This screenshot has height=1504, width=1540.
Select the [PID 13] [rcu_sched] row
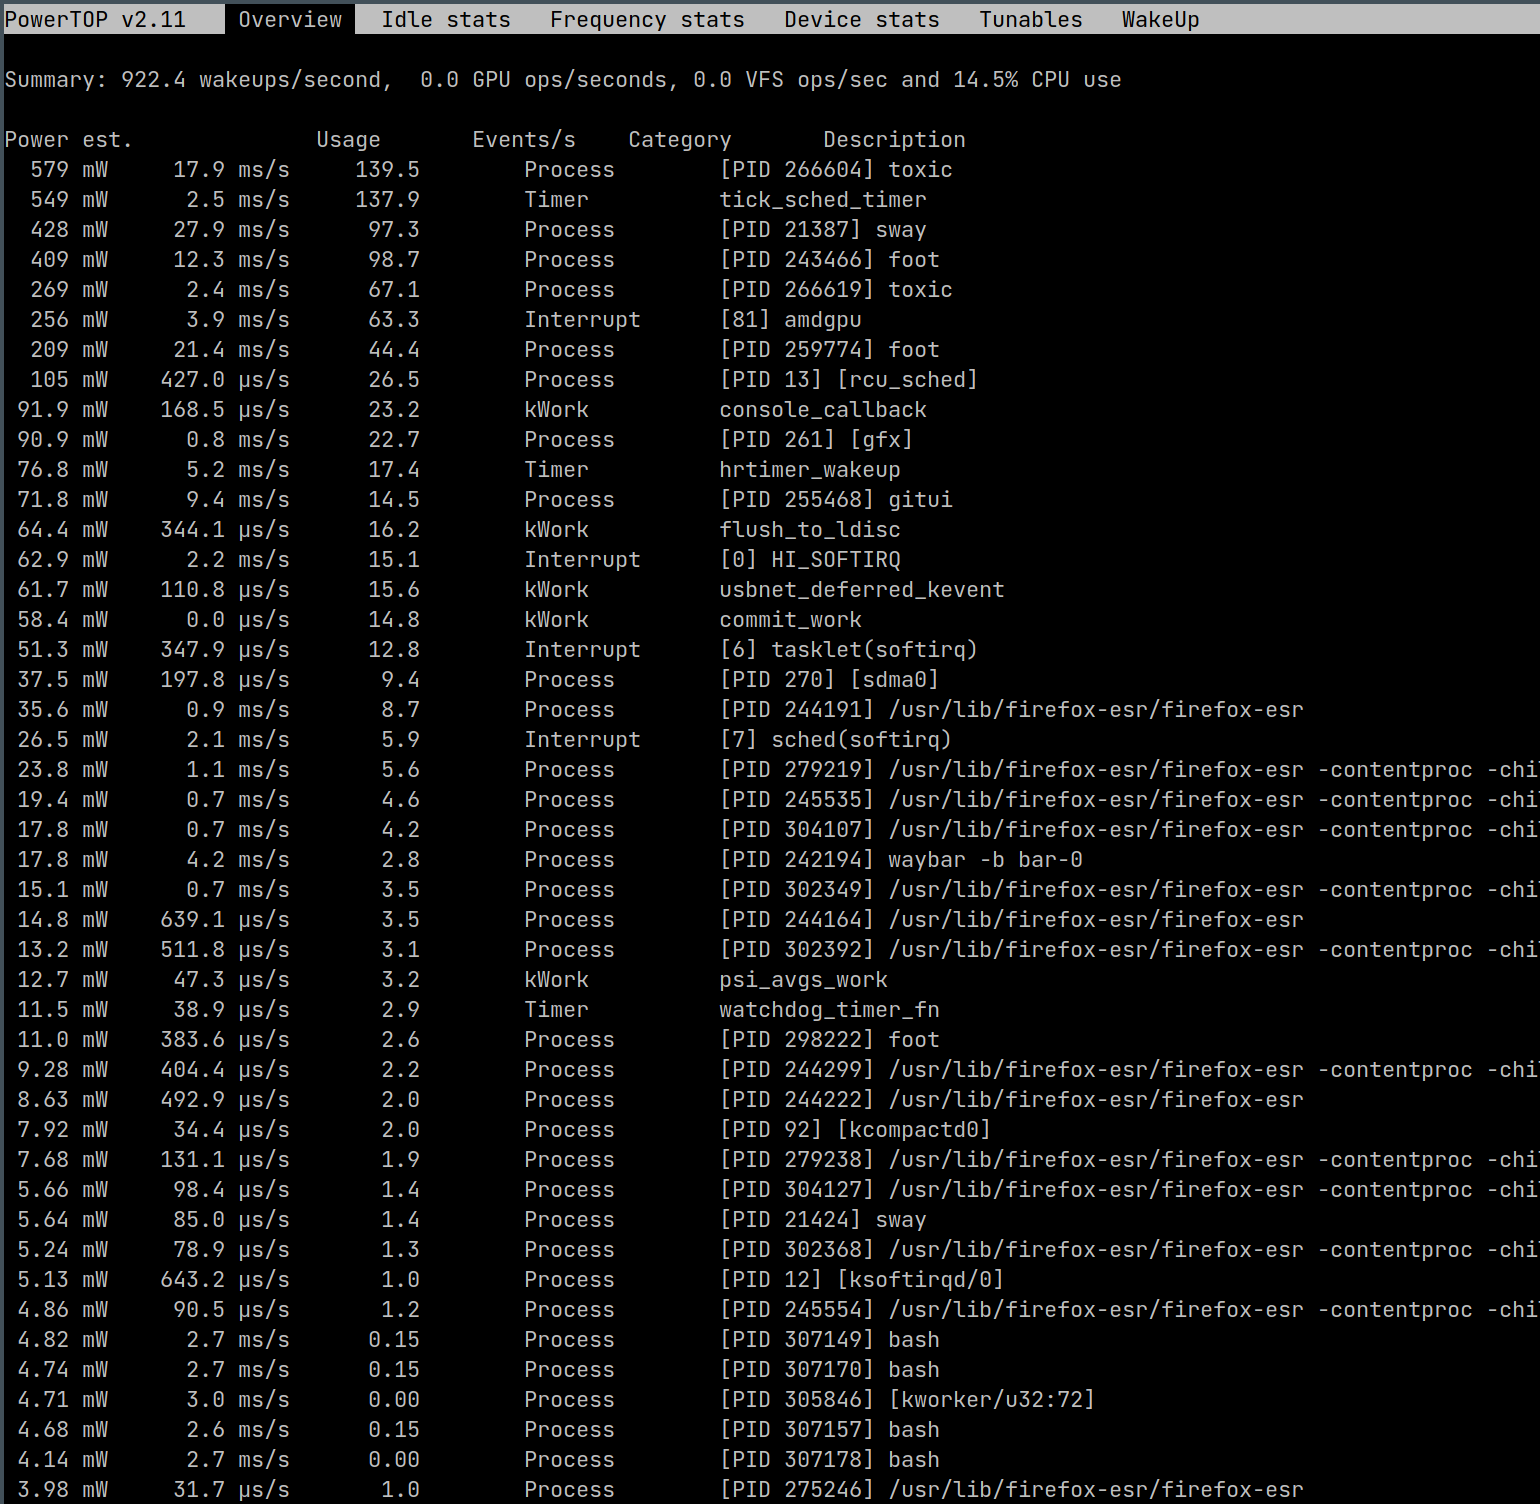tap(770, 380)
